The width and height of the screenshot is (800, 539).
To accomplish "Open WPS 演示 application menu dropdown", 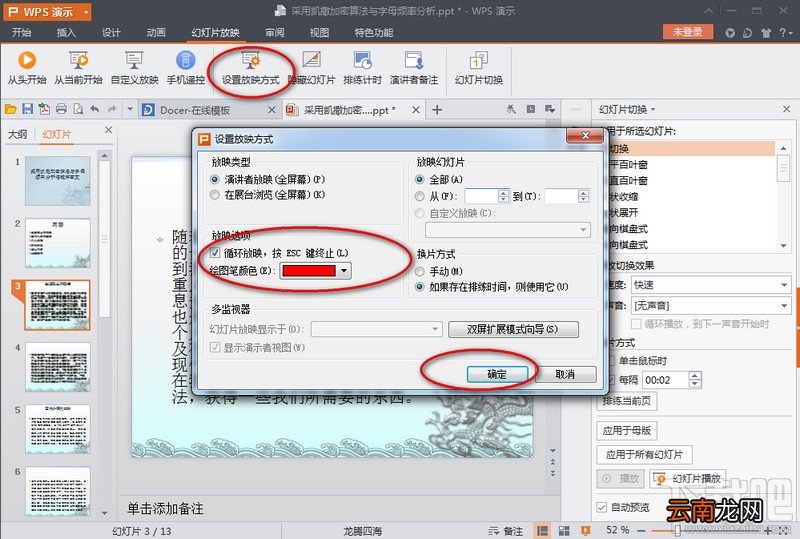I will (x=86, y=11).
